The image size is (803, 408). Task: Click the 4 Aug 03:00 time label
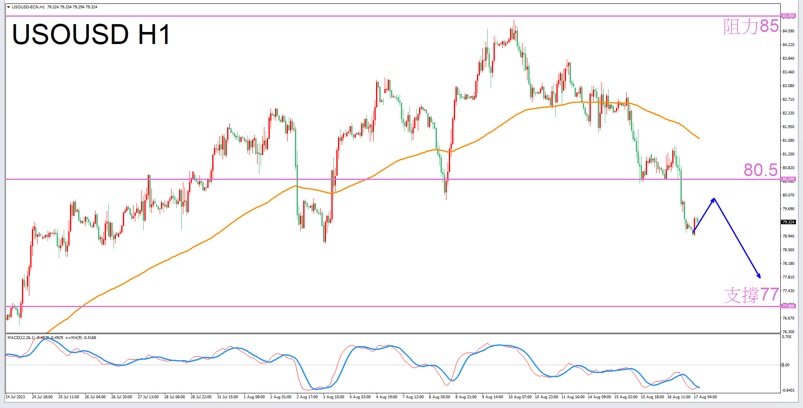[361, 397]
